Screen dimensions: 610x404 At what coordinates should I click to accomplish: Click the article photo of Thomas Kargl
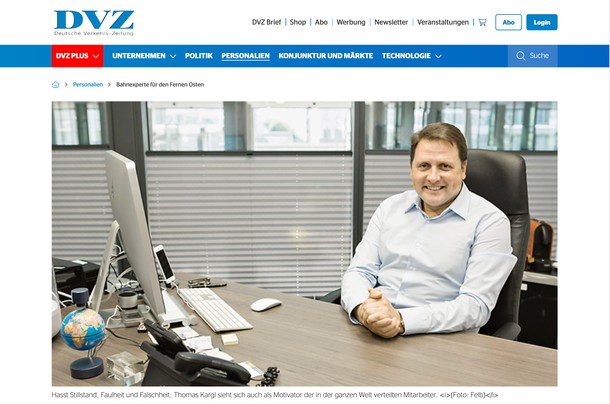tap(305, 244)
